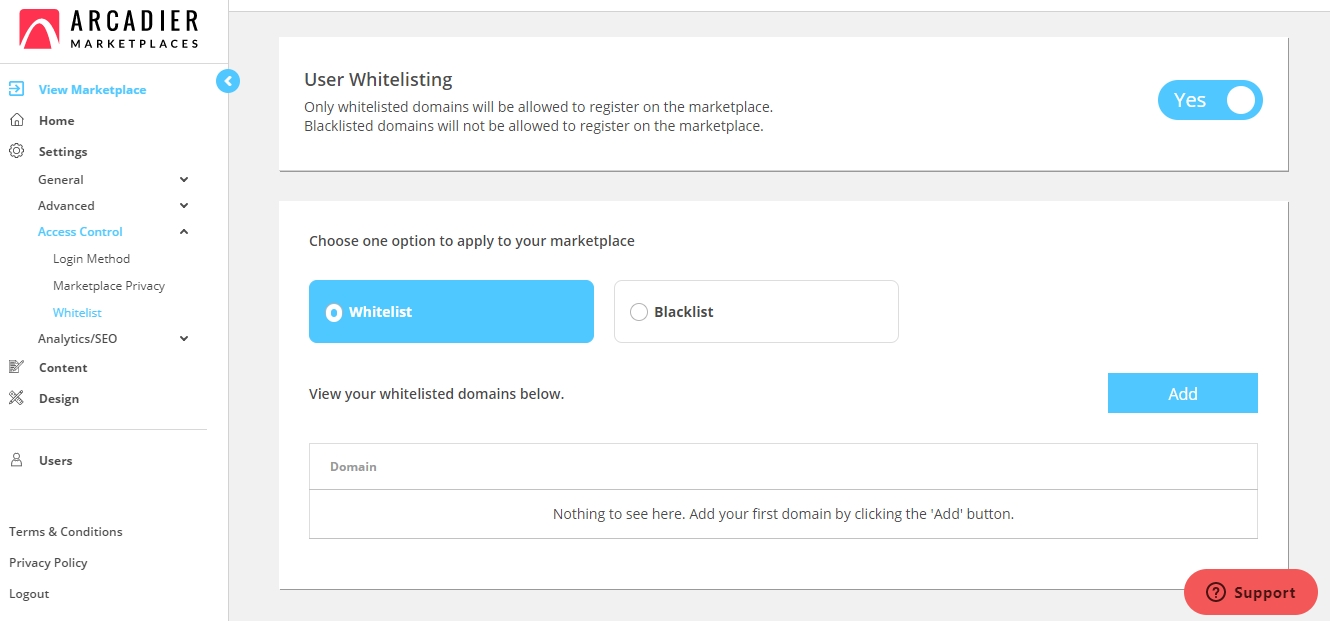This screenshot has width=1330, height=621.
Task: Open the General submenu
Action: (x=61, y=180)
